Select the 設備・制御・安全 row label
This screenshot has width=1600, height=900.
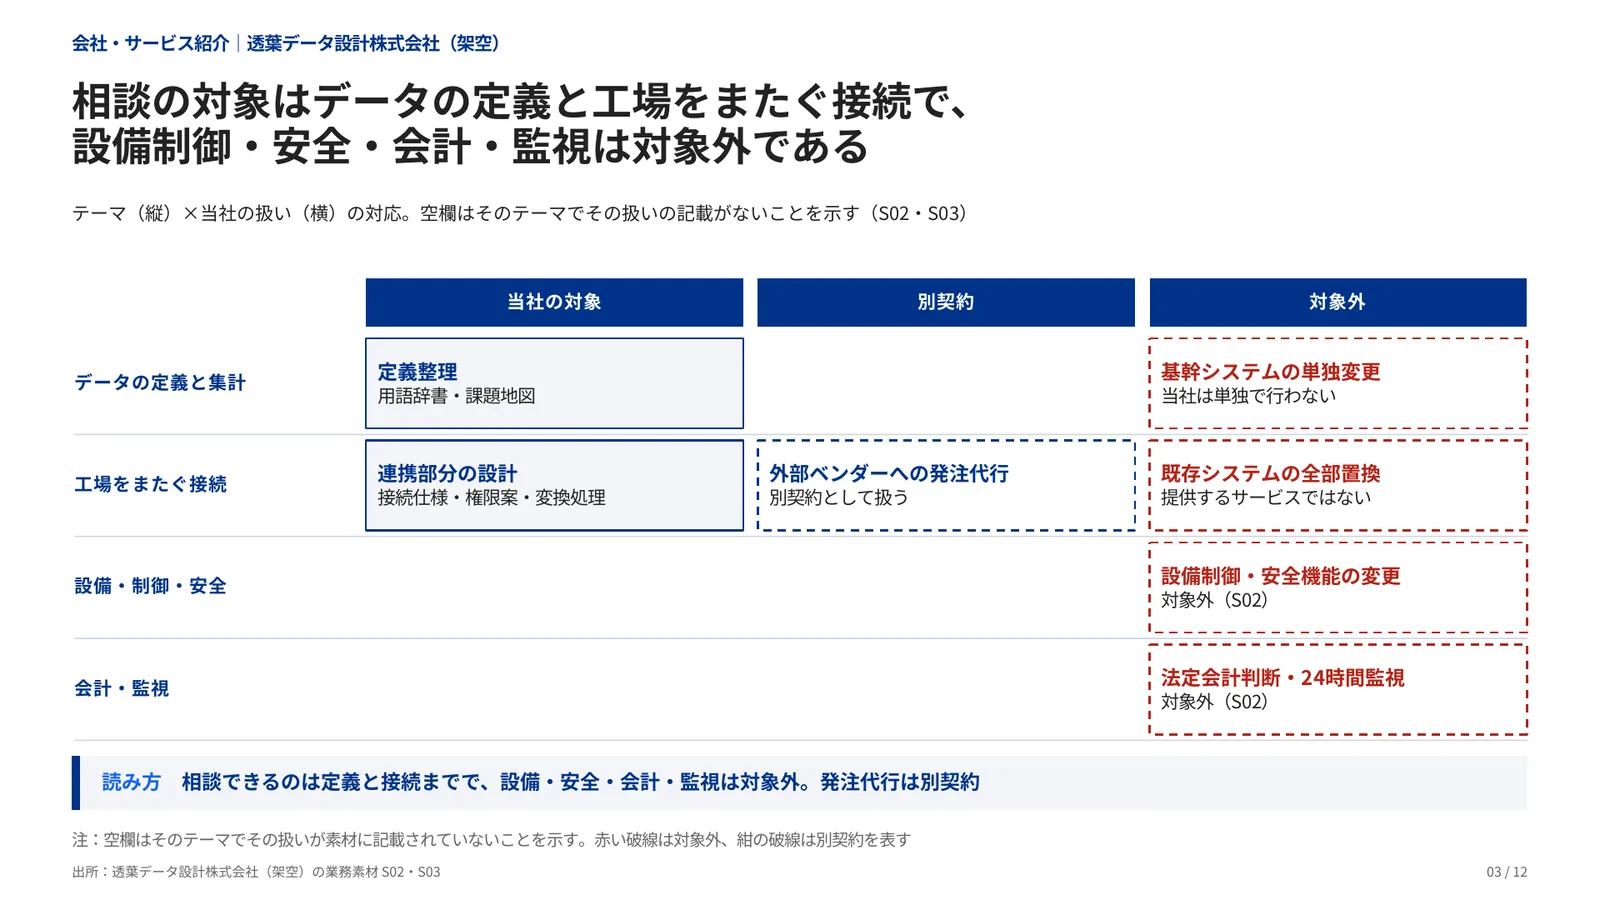pos(151,587)
